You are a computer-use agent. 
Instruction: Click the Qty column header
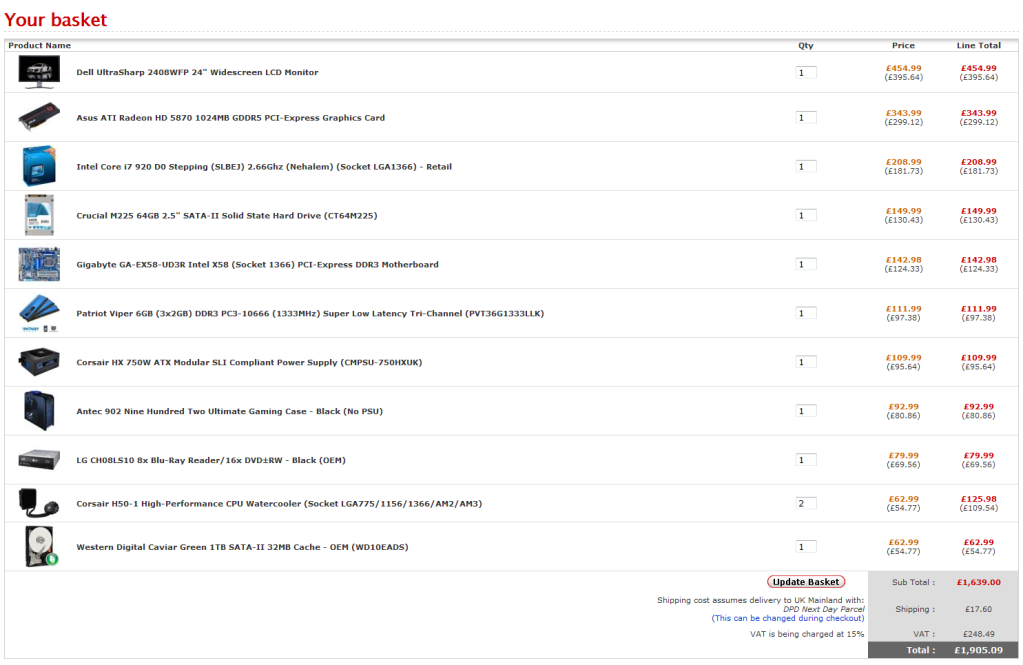(806, 46)
